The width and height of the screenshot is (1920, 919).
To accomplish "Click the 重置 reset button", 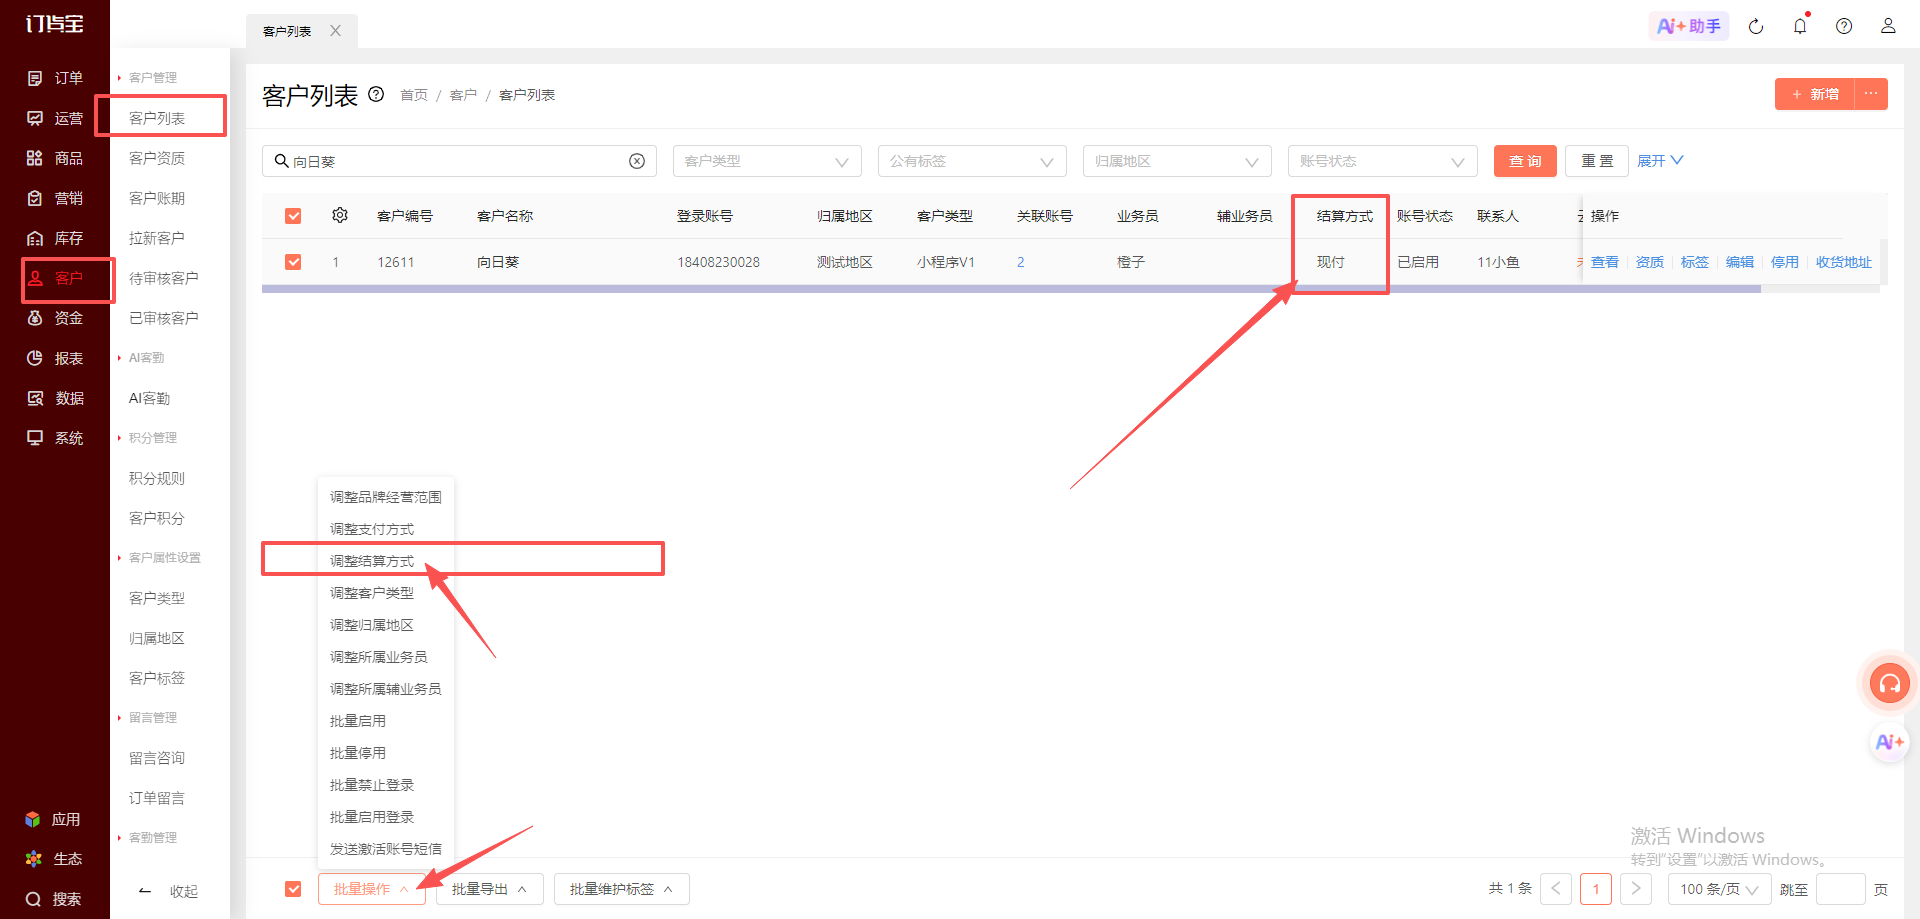I will pyautogui.click(x=1597, y=161).
